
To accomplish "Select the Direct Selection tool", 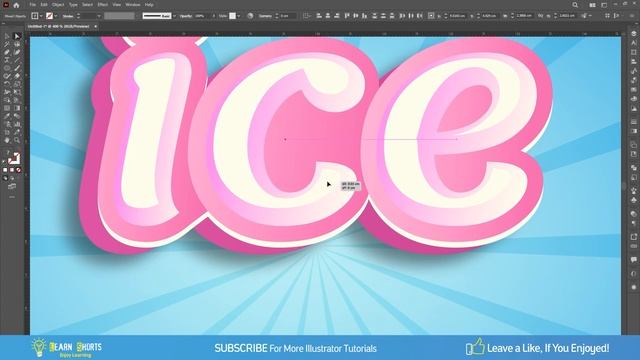I will [17, 36].
